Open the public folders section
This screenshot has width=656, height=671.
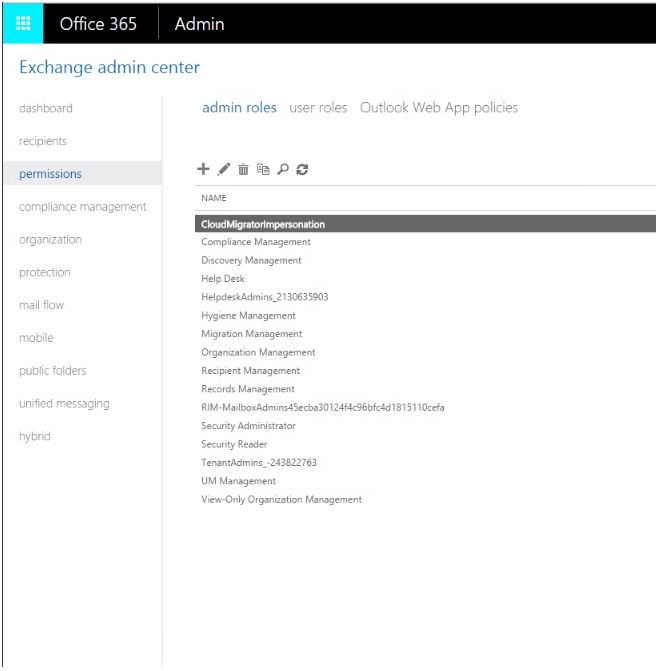point(53,371)
